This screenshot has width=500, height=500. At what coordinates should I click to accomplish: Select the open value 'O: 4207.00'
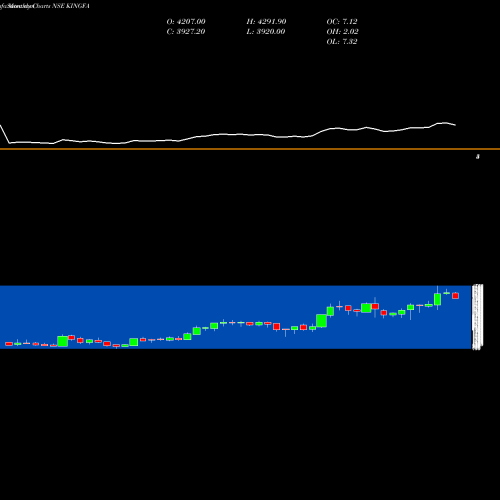pos(186,22)
